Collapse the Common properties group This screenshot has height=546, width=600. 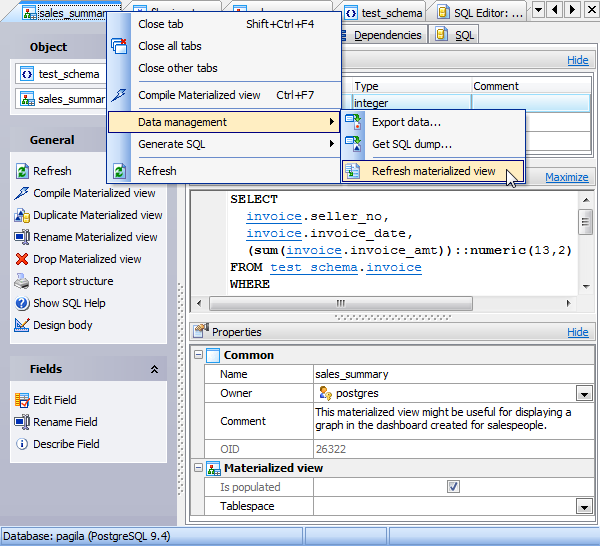198,355
